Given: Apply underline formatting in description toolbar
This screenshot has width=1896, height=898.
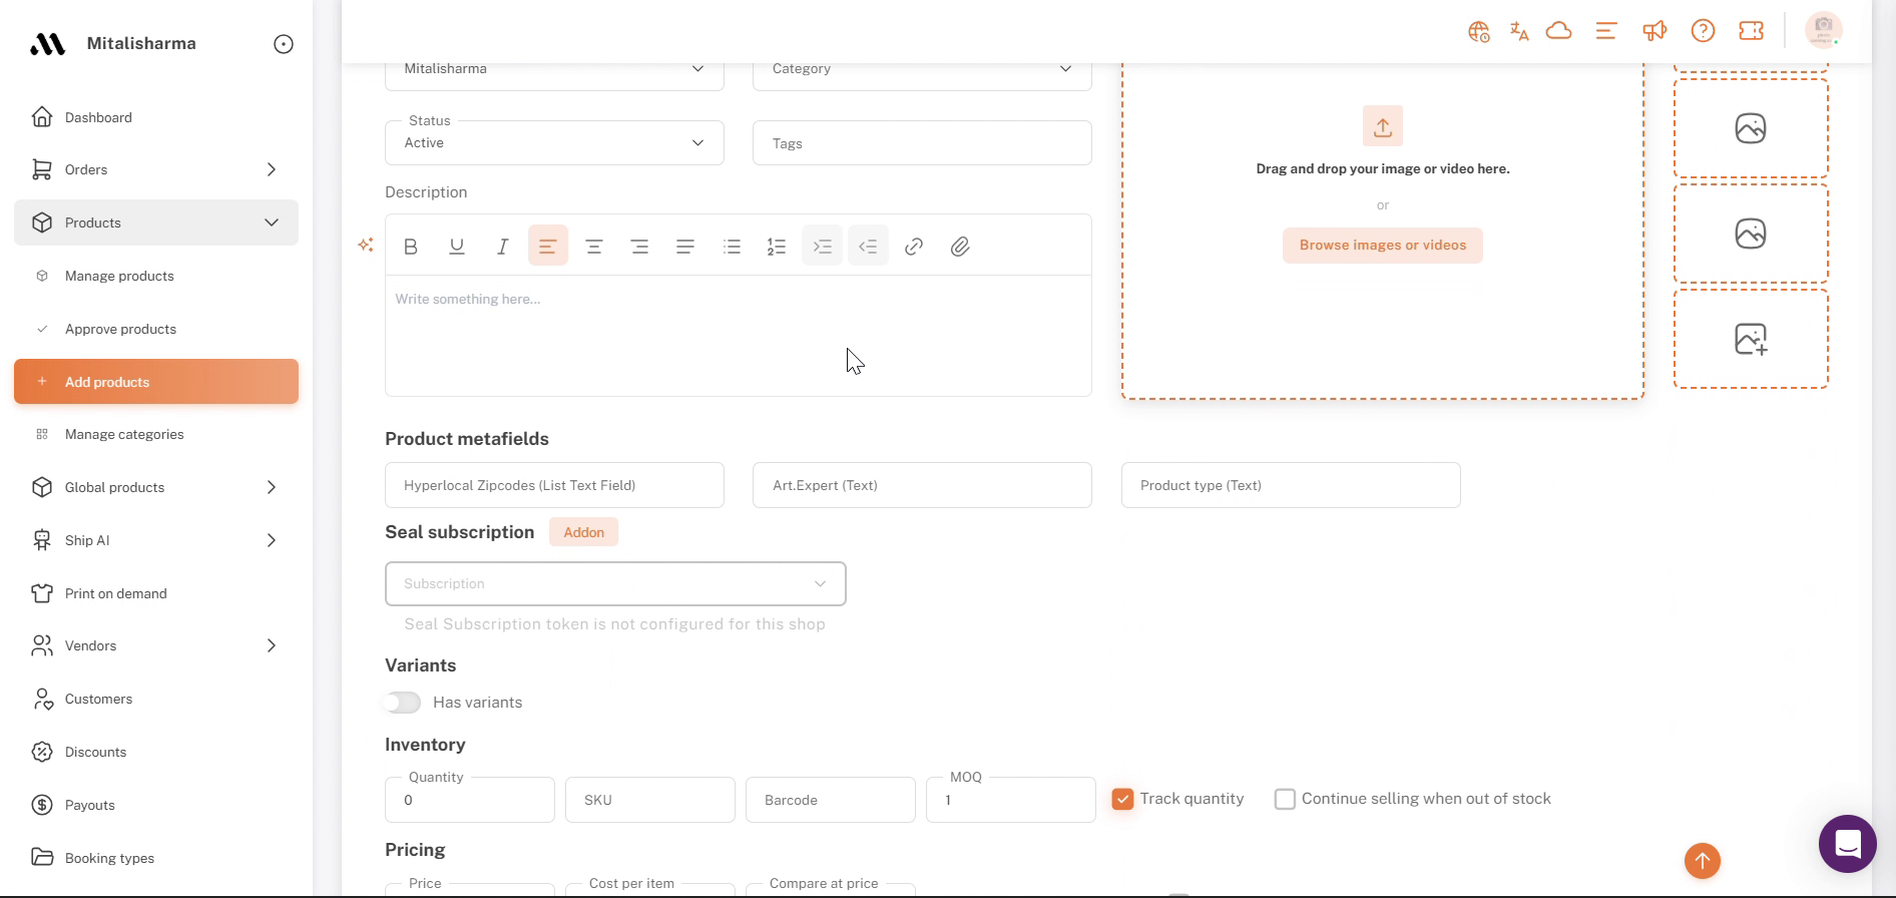Looking at the screenshot, I should point(457,246).
